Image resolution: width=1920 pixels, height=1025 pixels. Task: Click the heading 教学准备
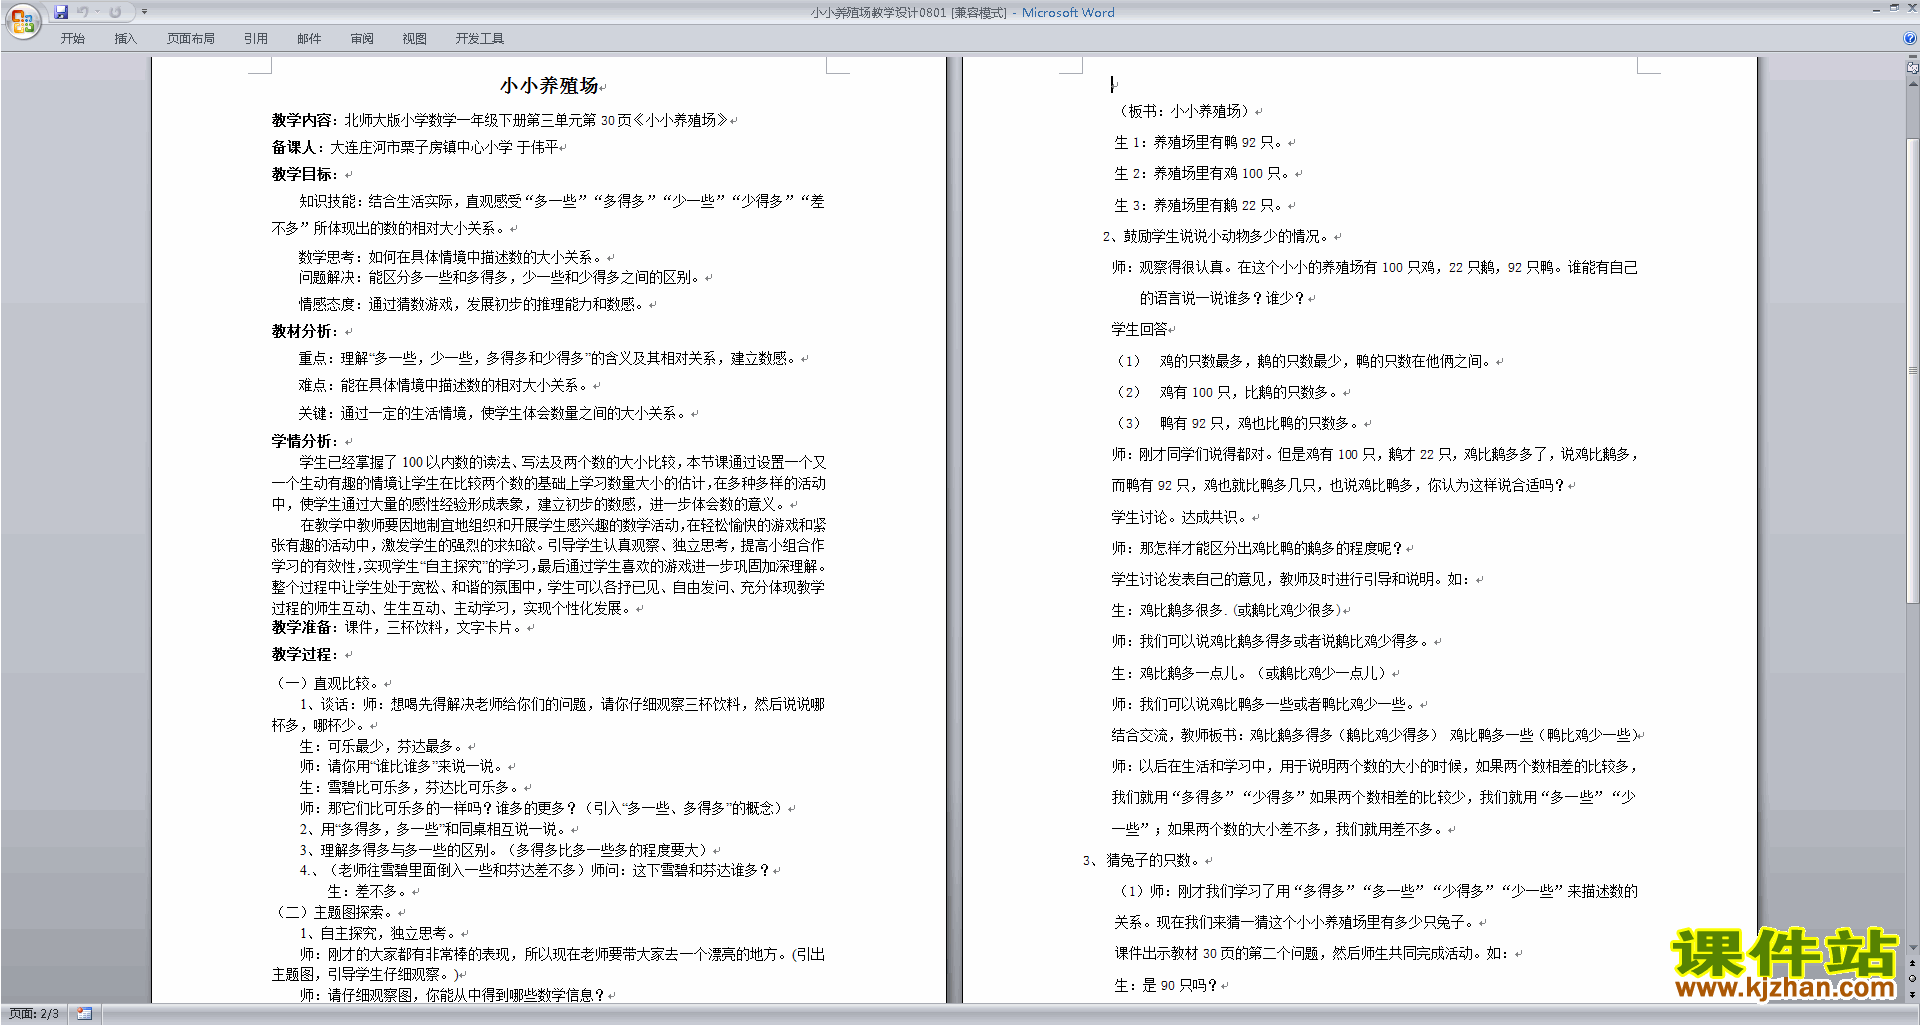(301, 627)
